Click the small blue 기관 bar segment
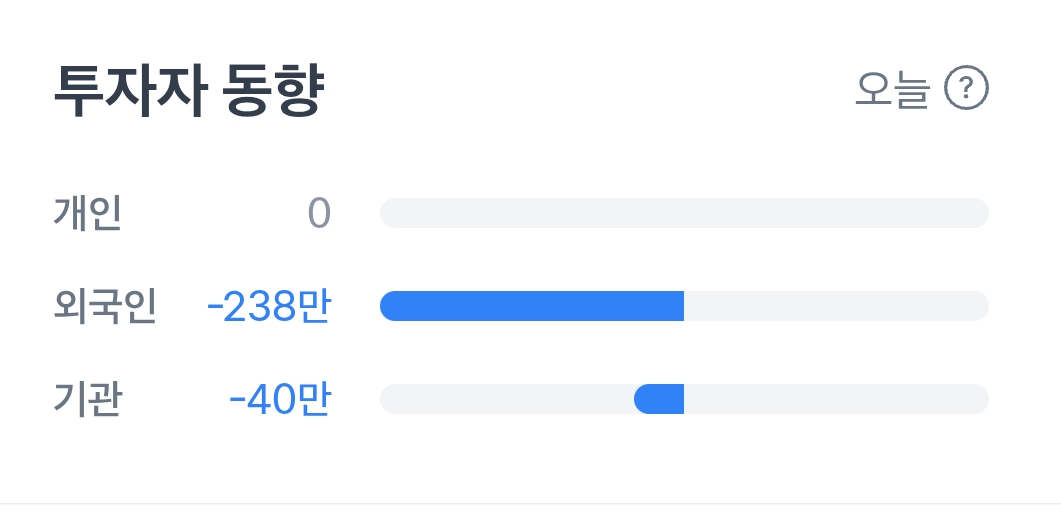Image resolution: width=1061 pixels, height=519 pixels. (x=660, y=399)
